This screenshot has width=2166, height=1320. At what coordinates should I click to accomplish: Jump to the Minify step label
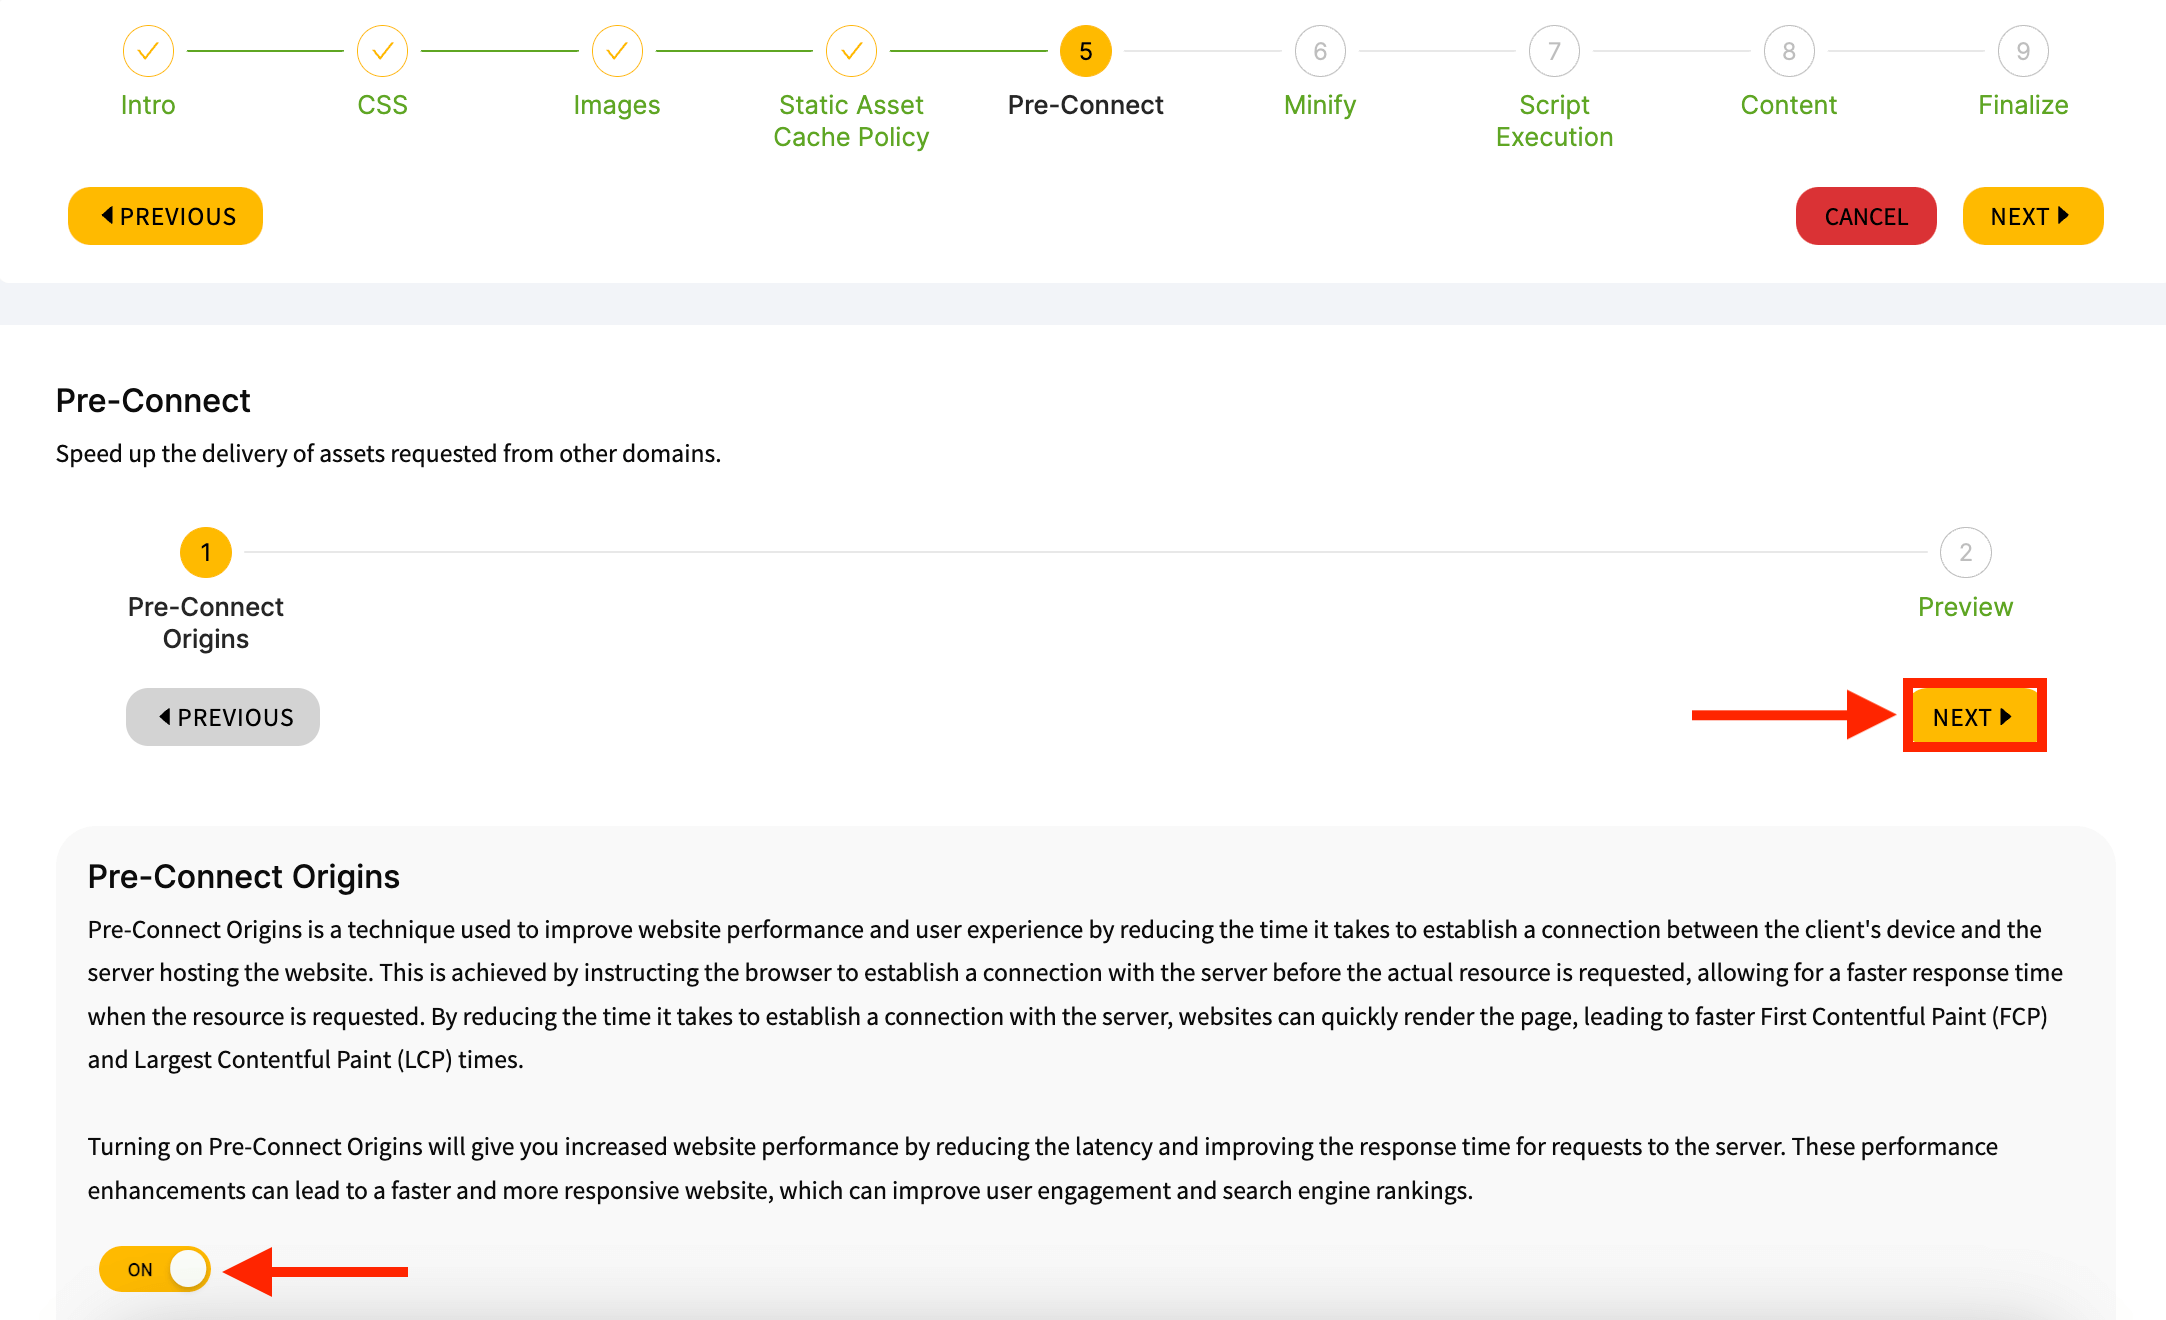coord(1320,105)
